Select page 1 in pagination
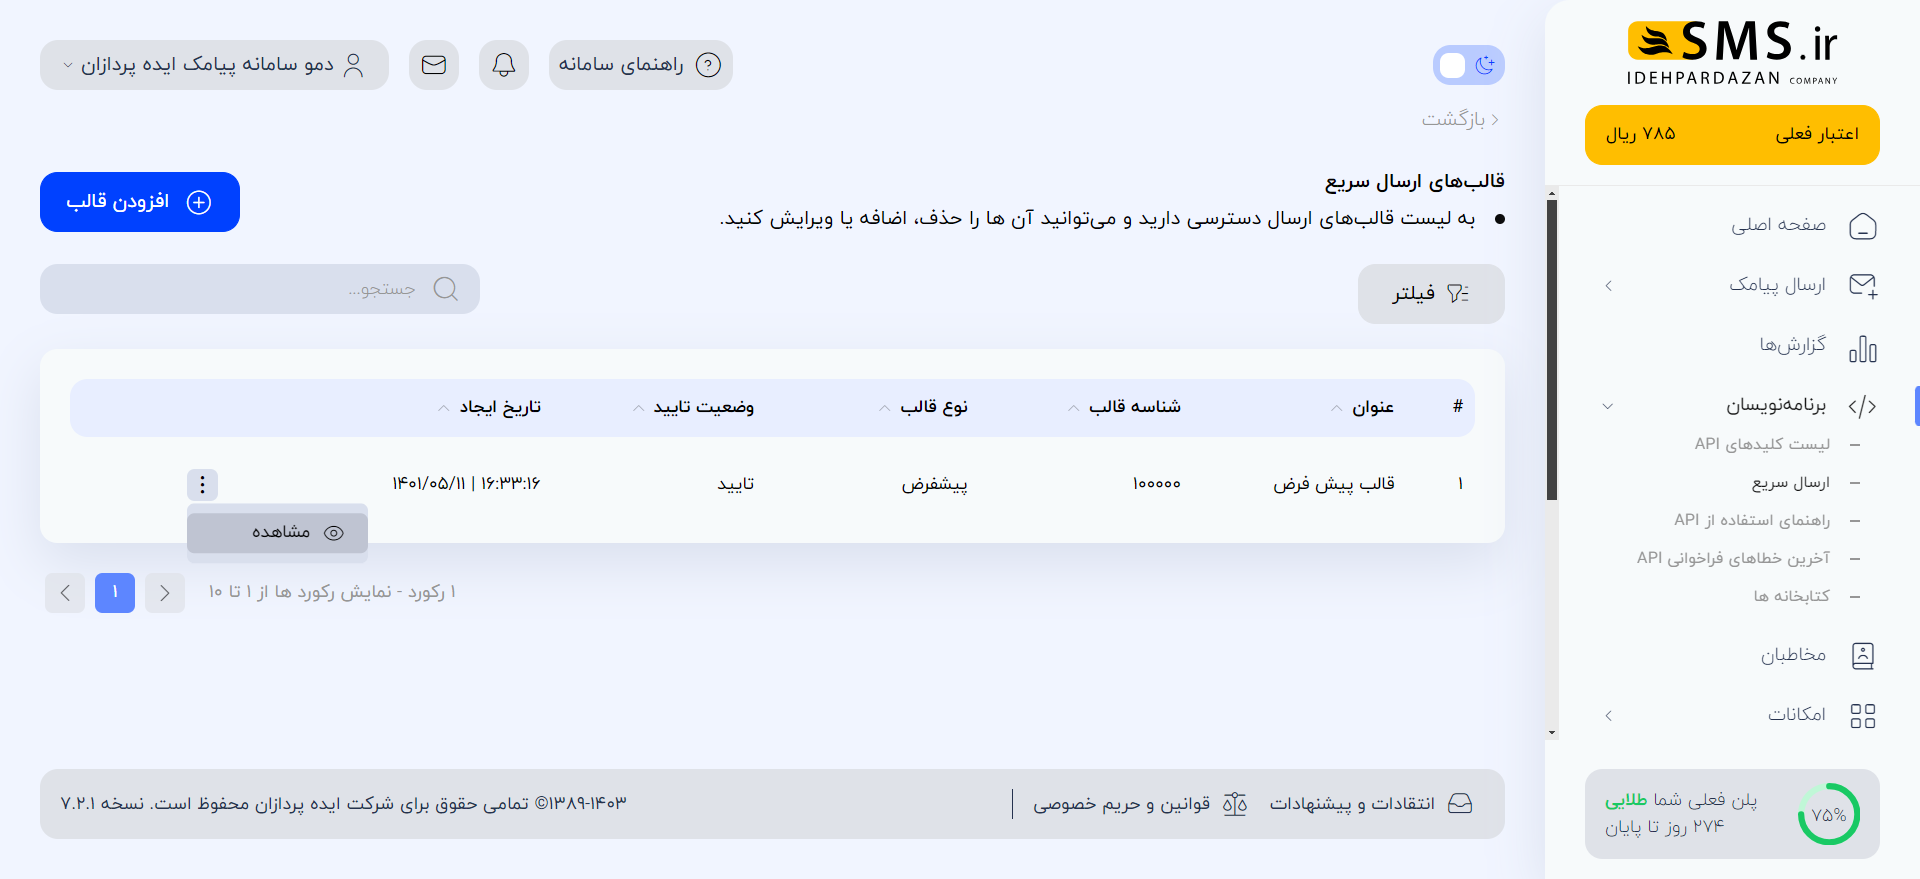The height and width of the screenshot is (879, 1920). (115, 593)
